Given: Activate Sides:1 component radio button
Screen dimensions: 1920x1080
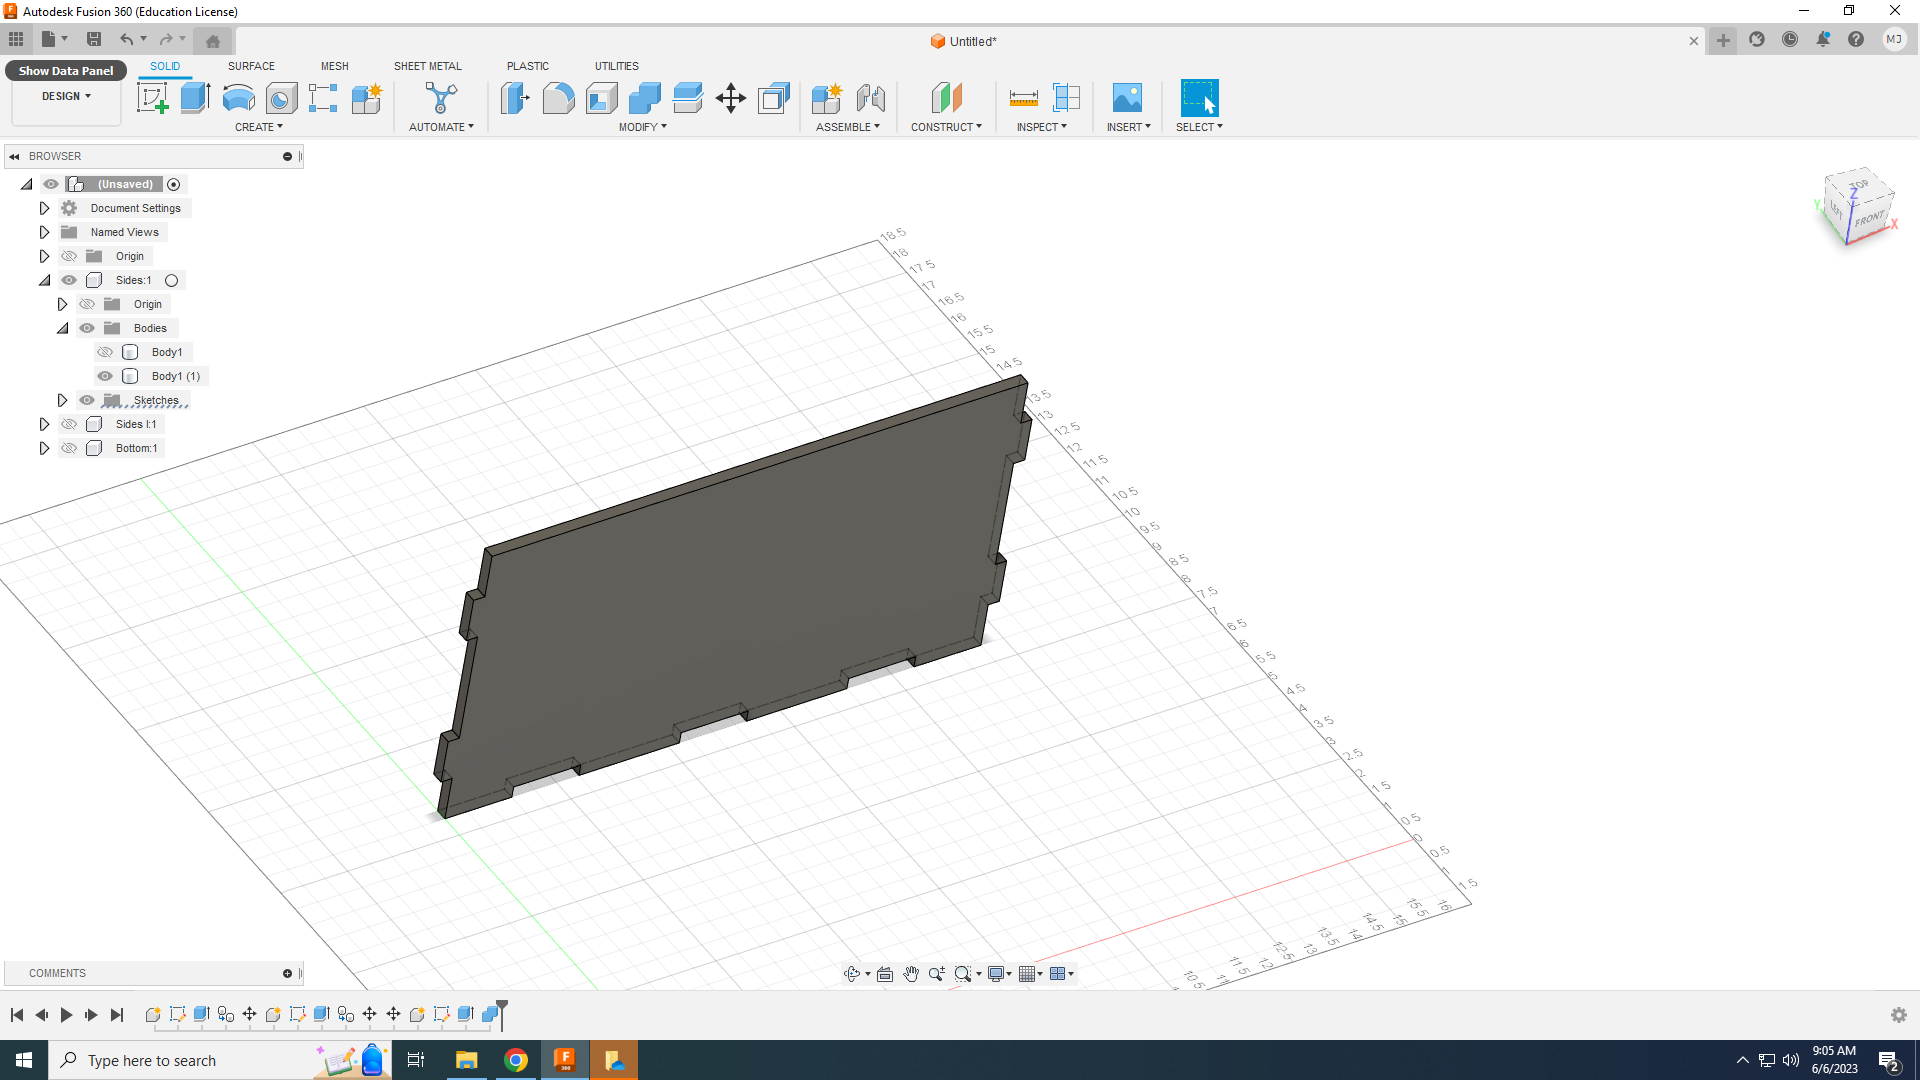Looking at the screenshot, I should [172, 281].
